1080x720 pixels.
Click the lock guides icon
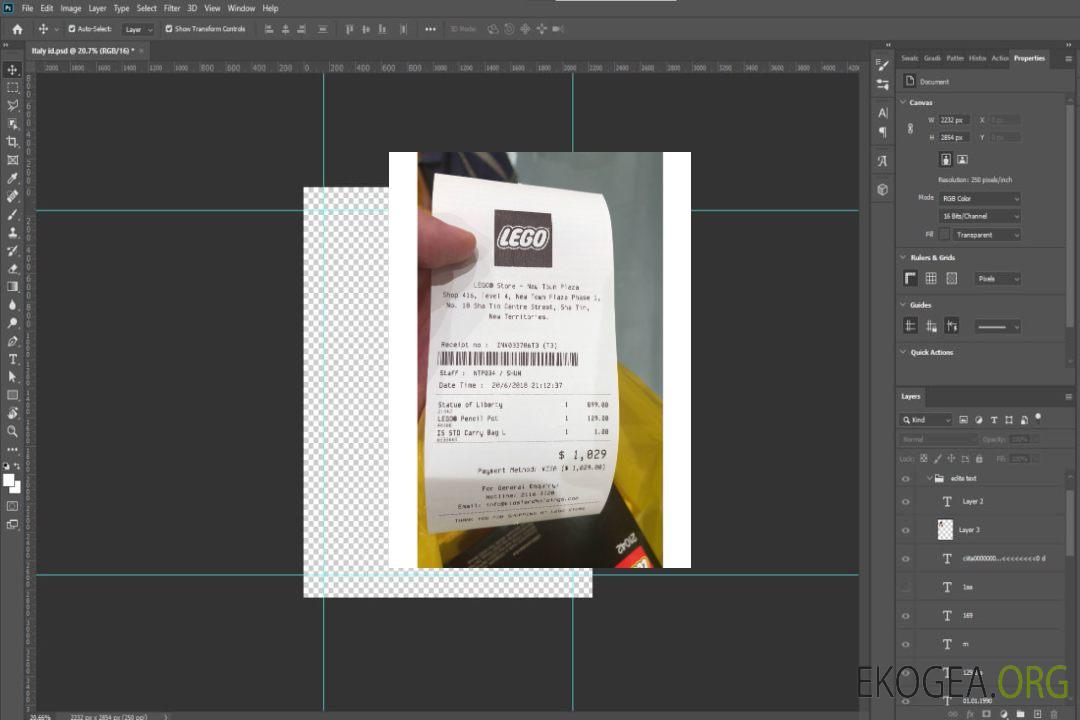point(931,326)
